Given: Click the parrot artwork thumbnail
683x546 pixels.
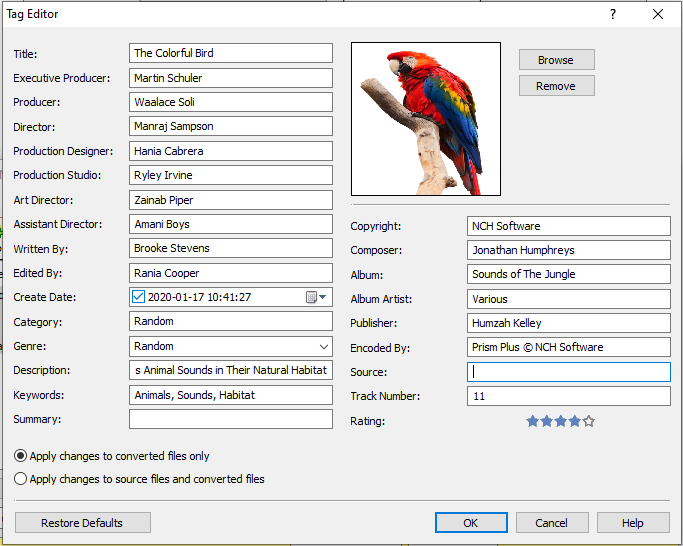Looking at the screenshot, I should click(426, 119).
